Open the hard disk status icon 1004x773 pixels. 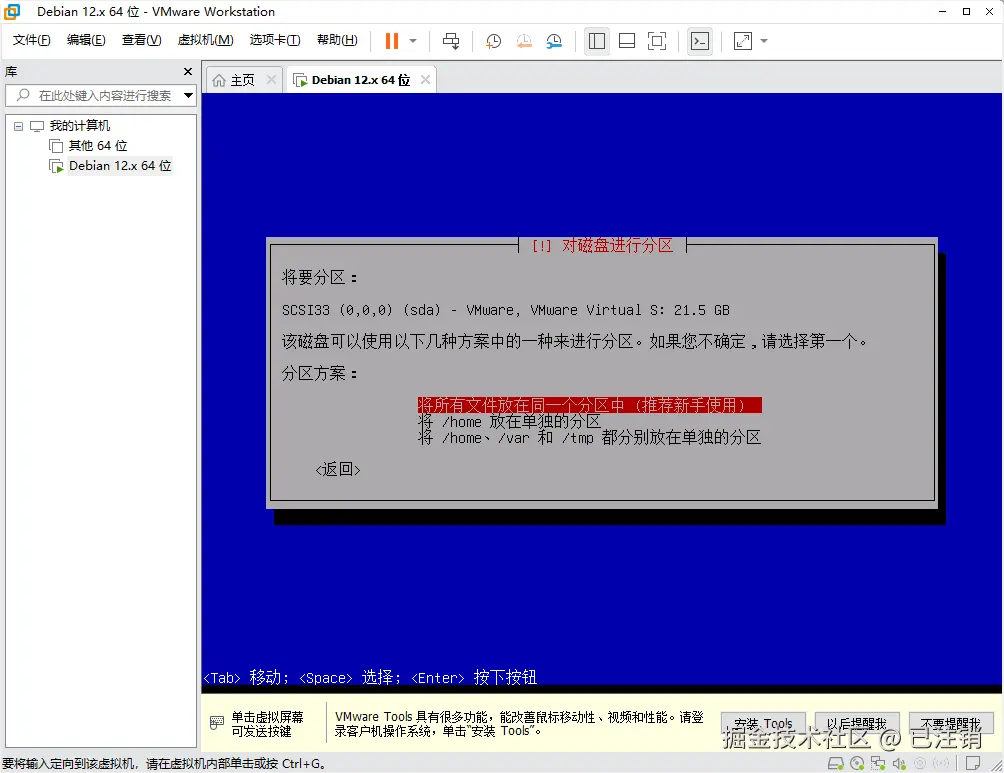835,763
